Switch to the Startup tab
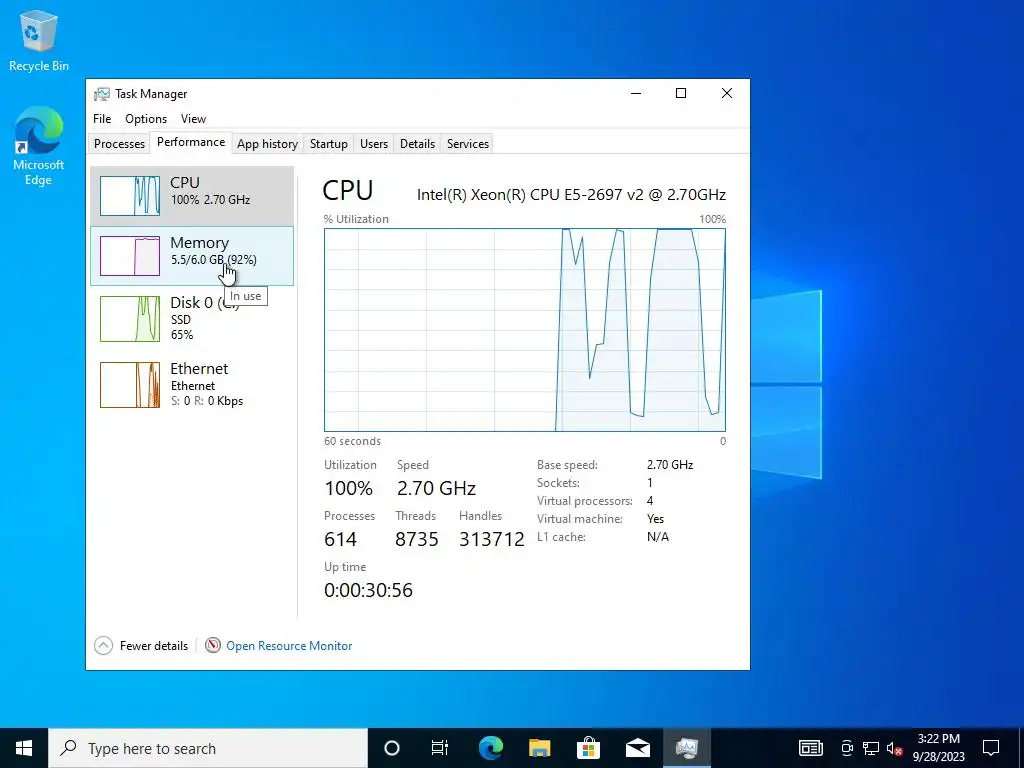The height and width of the screenshot is (768, 1024). pyautogui.click(x=328, y=144)
